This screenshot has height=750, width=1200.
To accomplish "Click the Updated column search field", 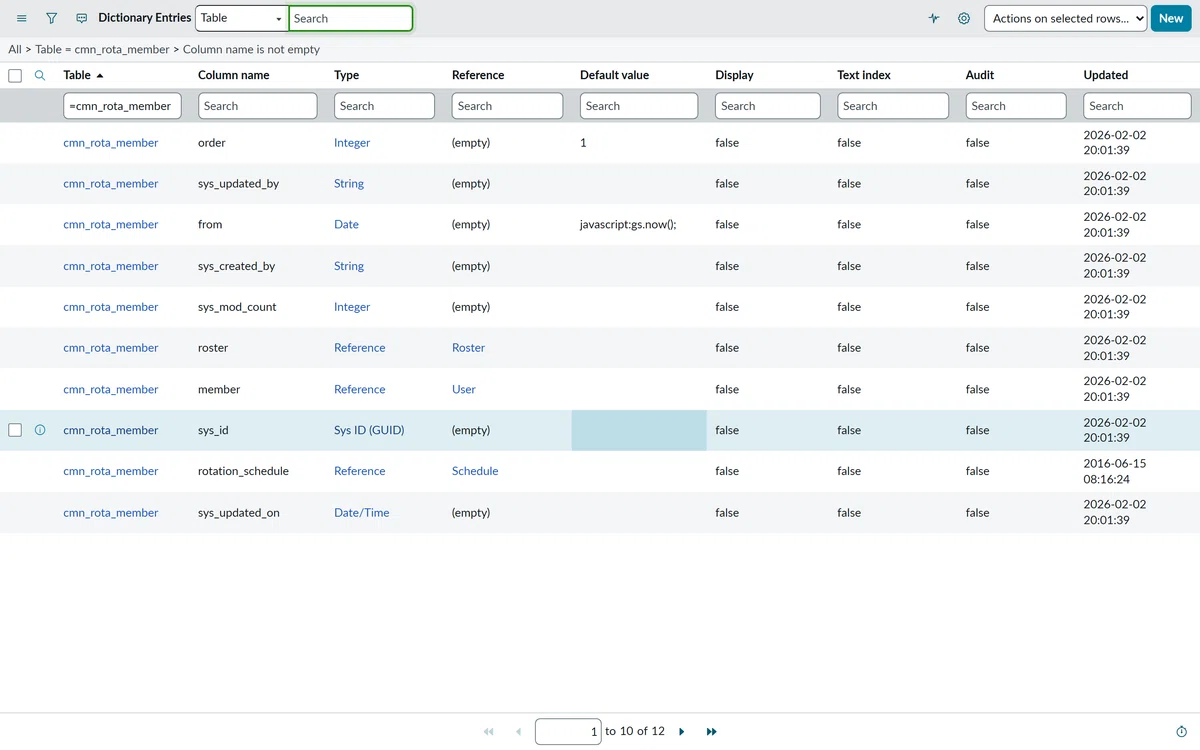I will (1137, 106).
